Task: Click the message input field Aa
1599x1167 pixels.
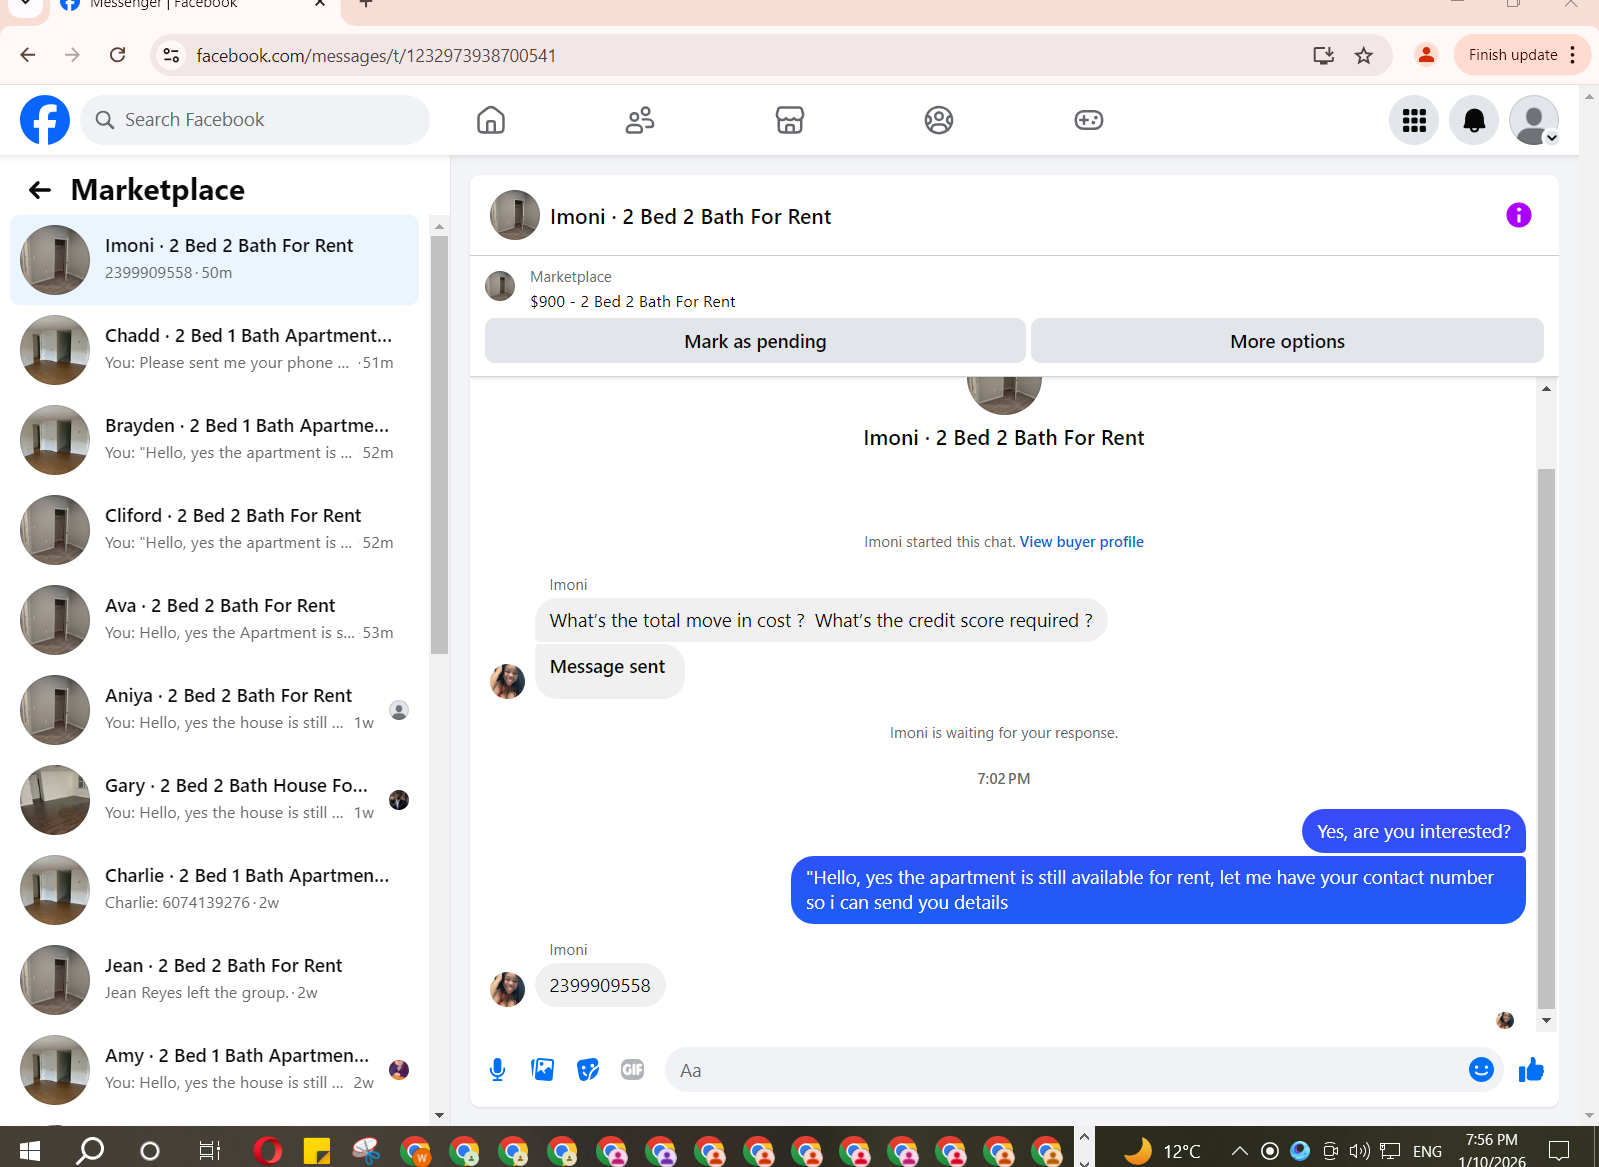Action: coord(1065,1070)
